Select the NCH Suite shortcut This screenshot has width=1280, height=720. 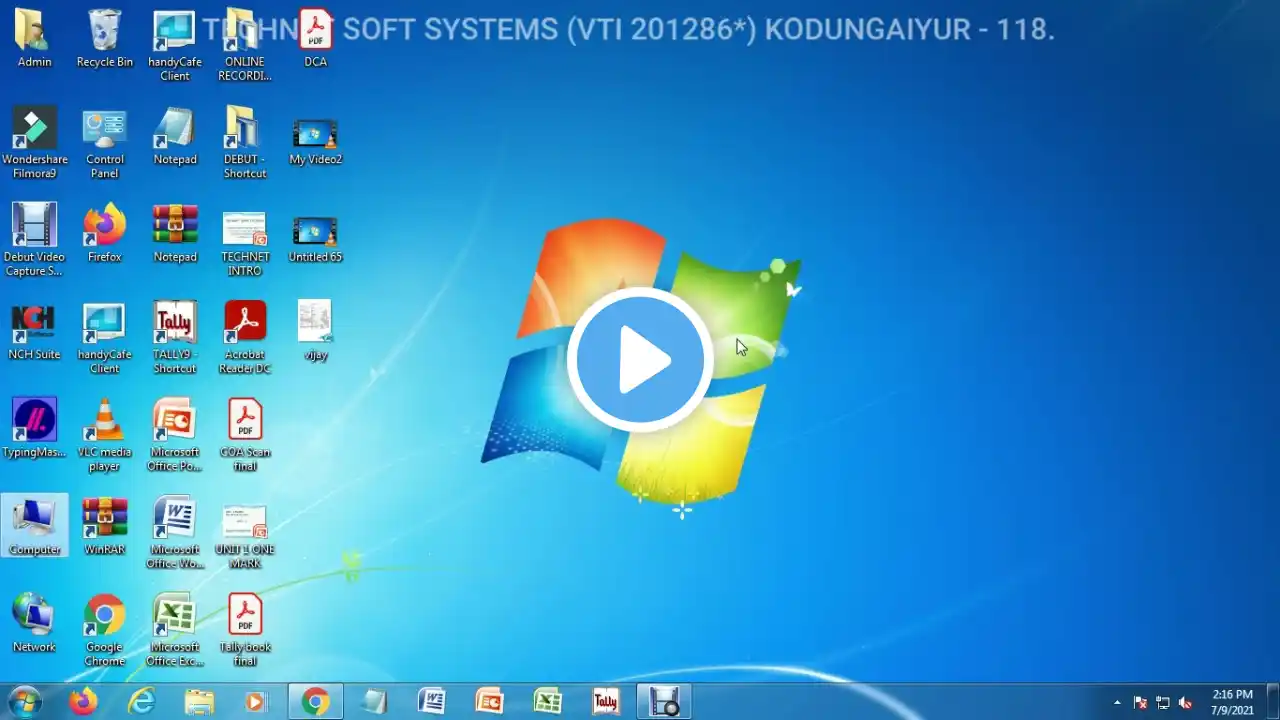click(34, 330)
